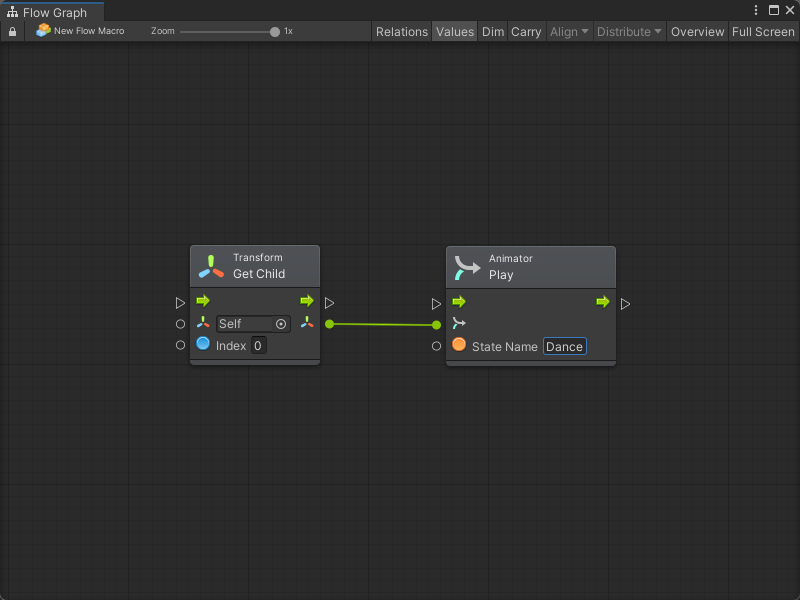
Task: Click the lock icon in toolbar
Action: click(x=12, y=32)
